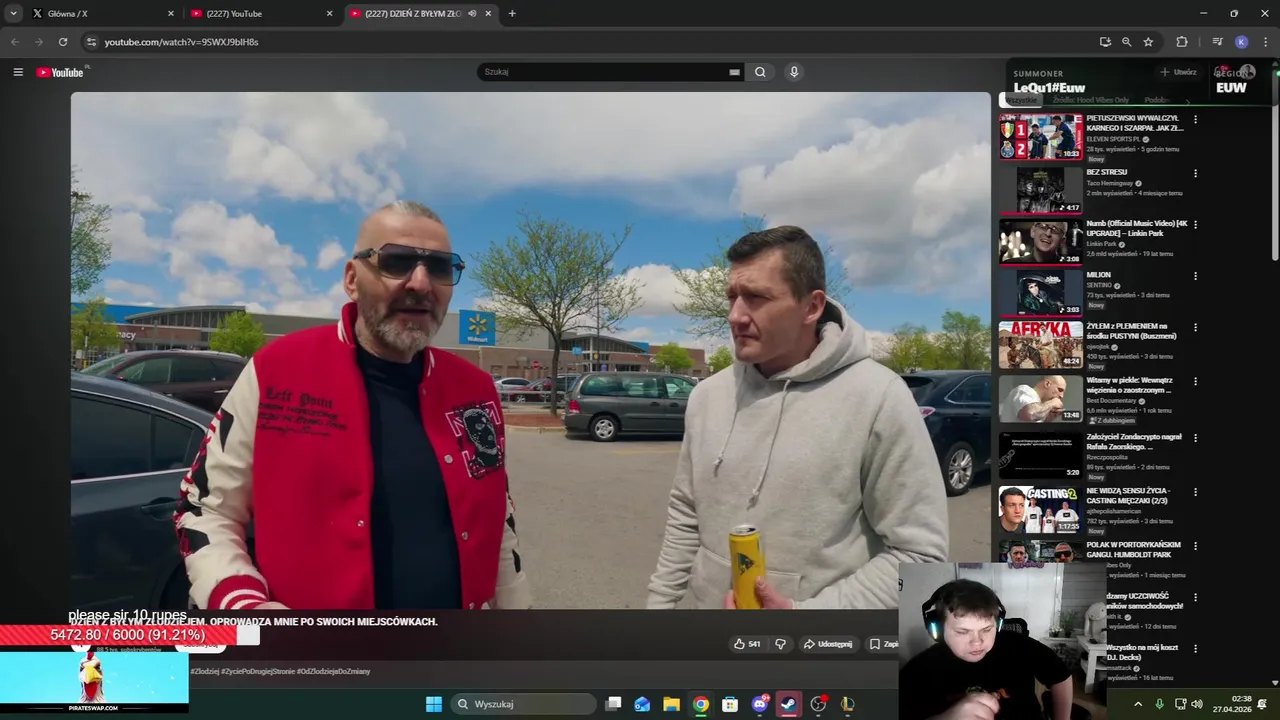Open system tray volume speaker icon
The image size is (1280, 720).
tap(1198, 704)
